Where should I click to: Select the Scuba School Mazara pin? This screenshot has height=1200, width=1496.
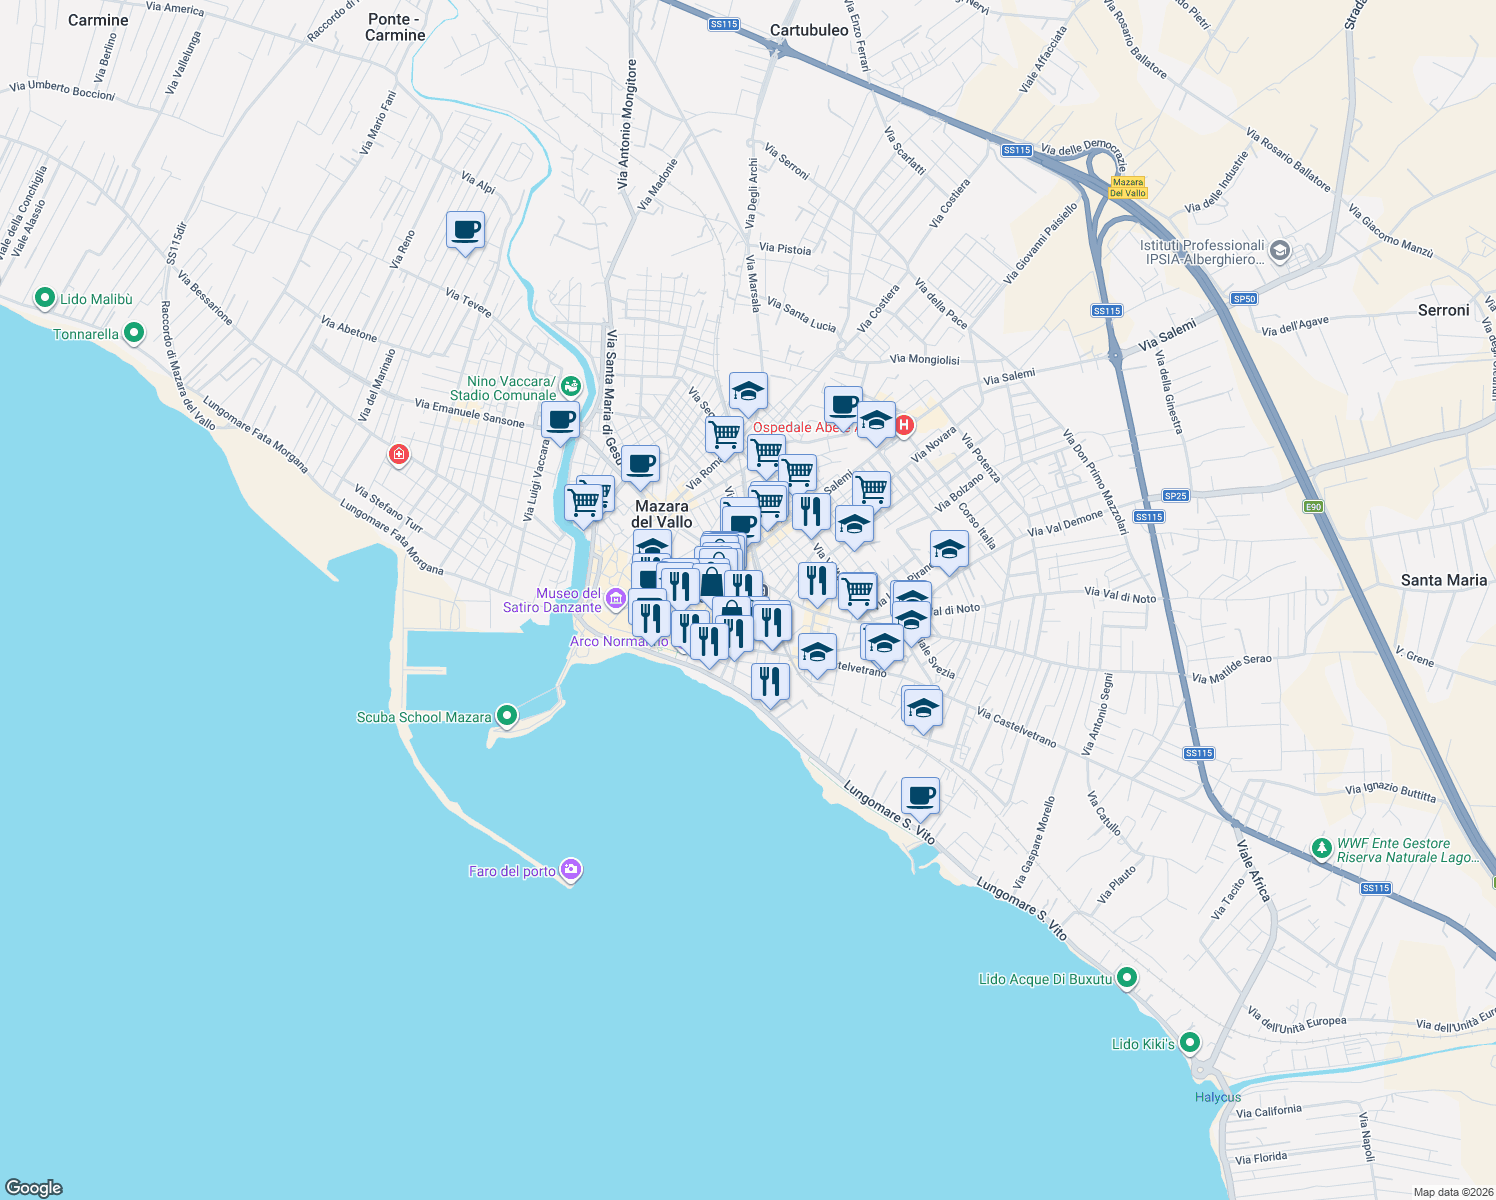[x=507, y=715]
